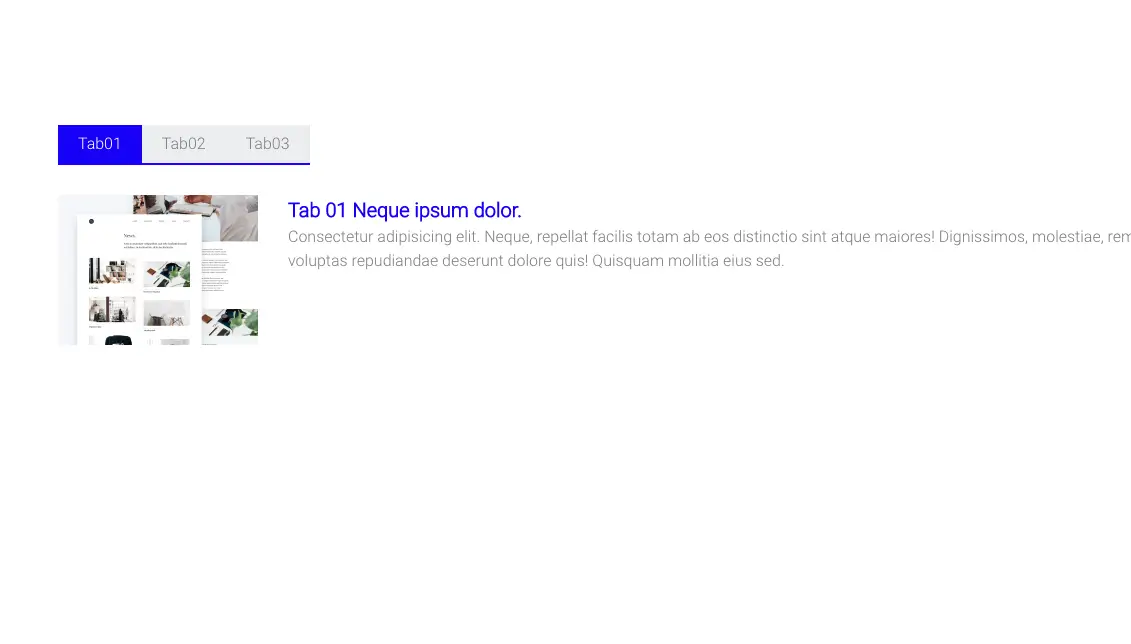Open the Tab03 tab
The height and width of the screenshot is (644, 1131).
268,144
